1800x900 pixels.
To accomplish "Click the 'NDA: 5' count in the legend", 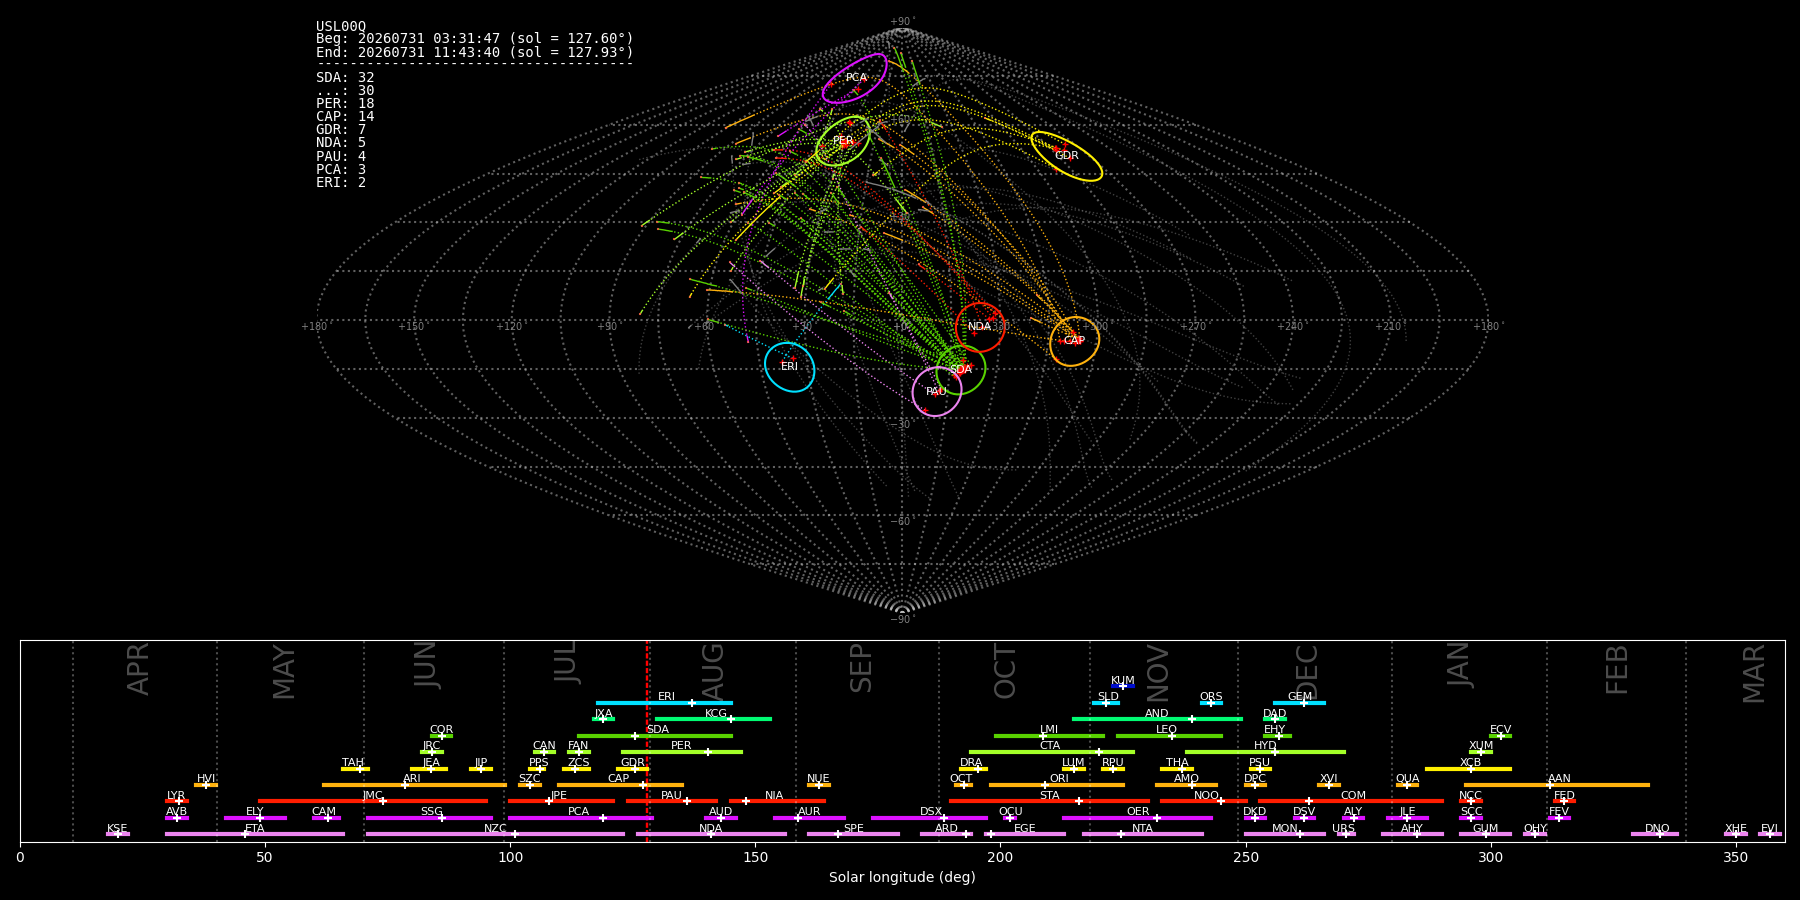I will 341,142.
